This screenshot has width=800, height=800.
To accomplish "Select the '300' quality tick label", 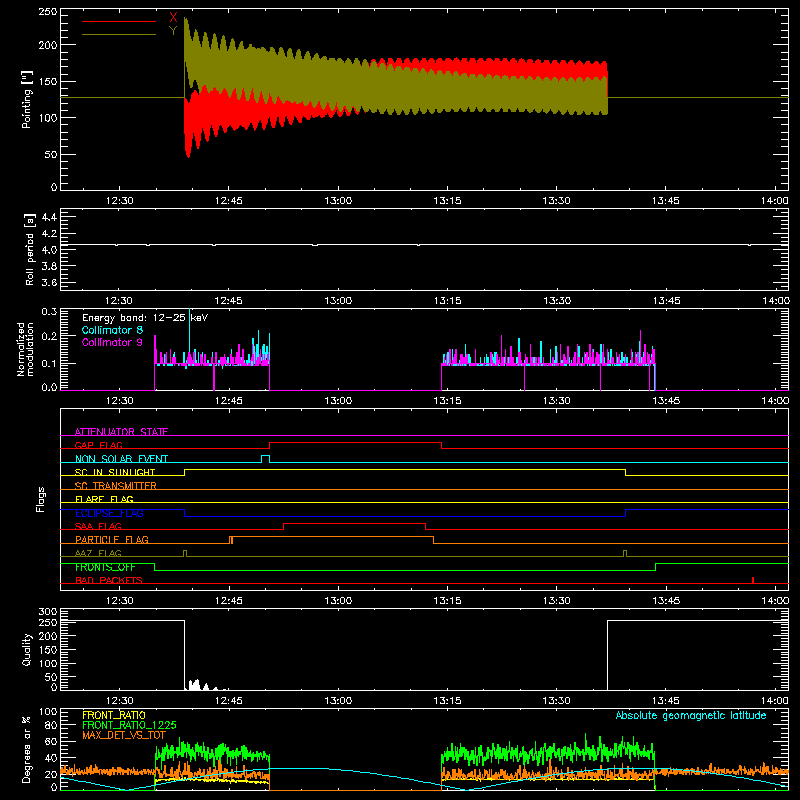I will tap(48, 612).
